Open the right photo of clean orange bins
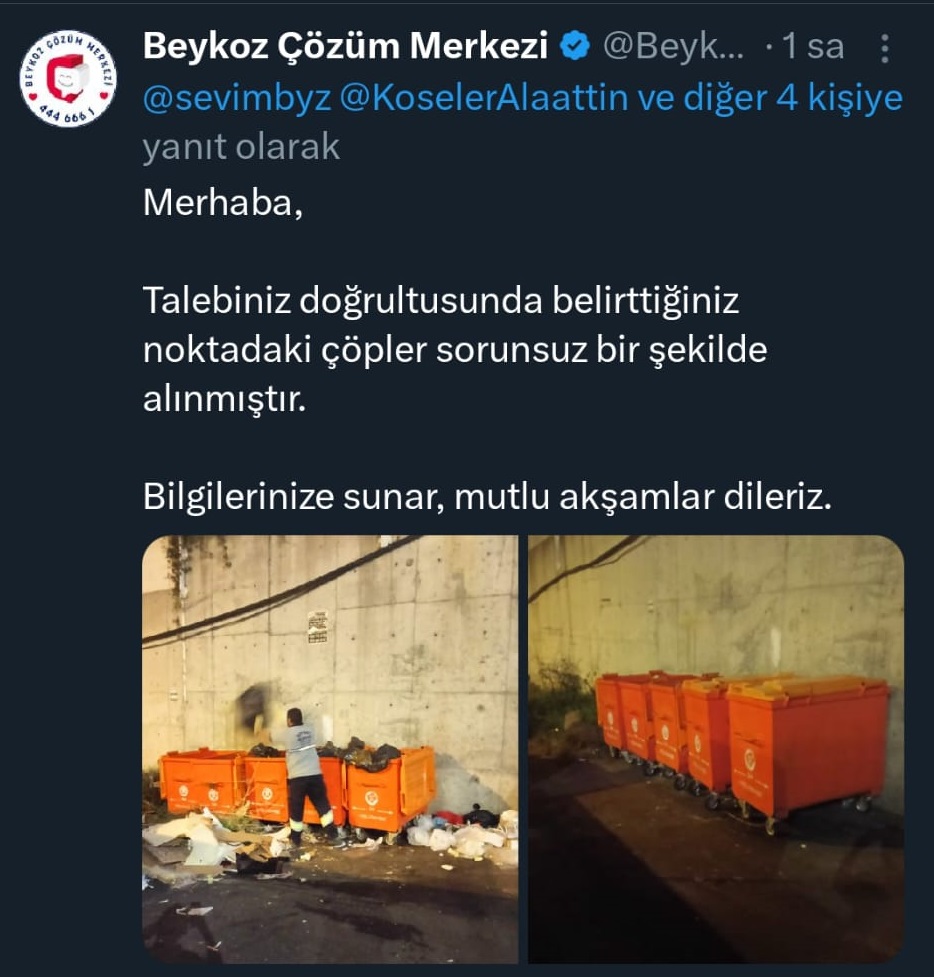The height and width of the screenshot is (977, 934). click(x=716, y=748)
